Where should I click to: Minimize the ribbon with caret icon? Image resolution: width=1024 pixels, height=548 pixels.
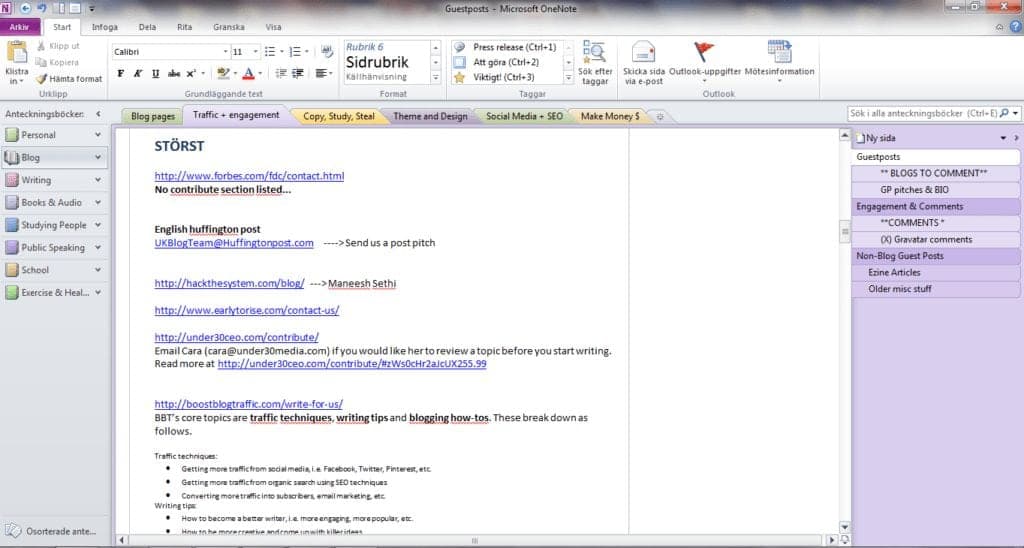[999, 27]
